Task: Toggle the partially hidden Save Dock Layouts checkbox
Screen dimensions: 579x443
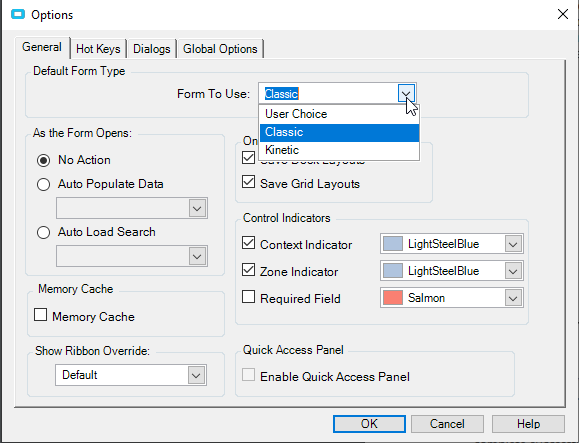Action: point(249,157)
